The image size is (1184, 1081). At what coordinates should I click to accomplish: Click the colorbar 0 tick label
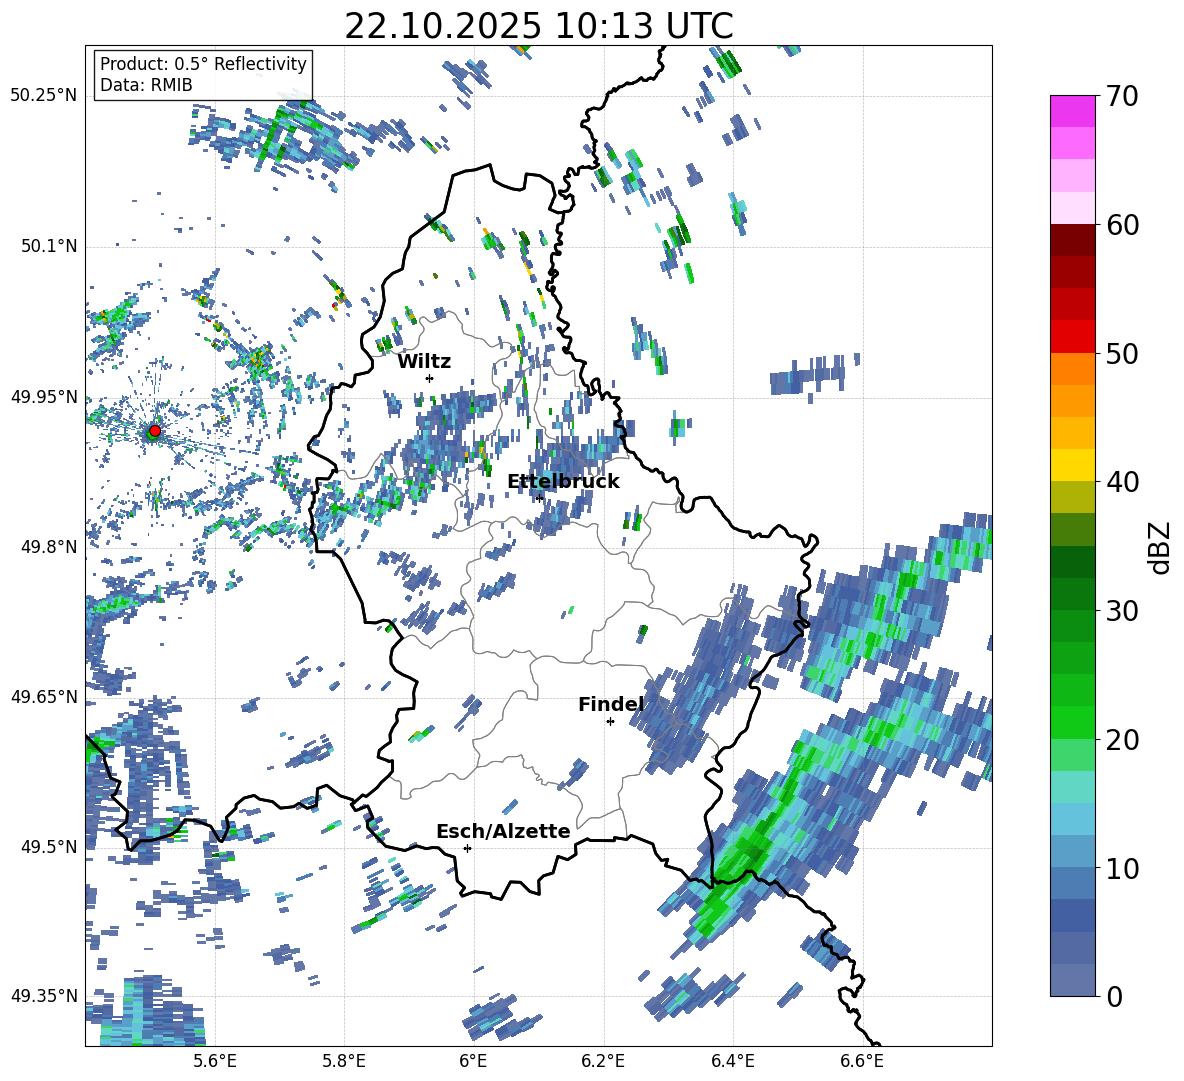1114,996
